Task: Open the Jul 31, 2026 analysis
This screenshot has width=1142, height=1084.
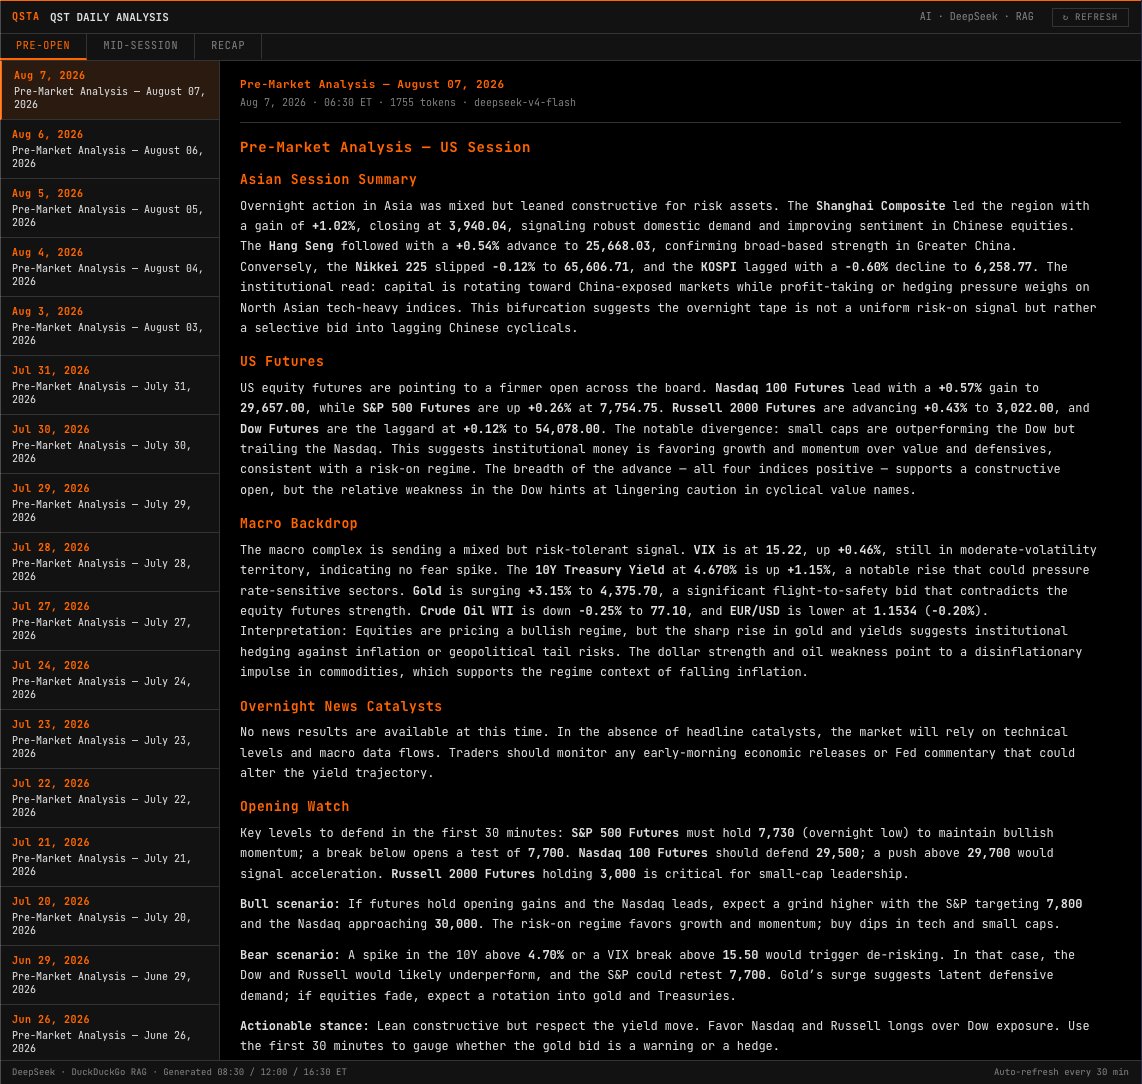Action: pos(110,385)
